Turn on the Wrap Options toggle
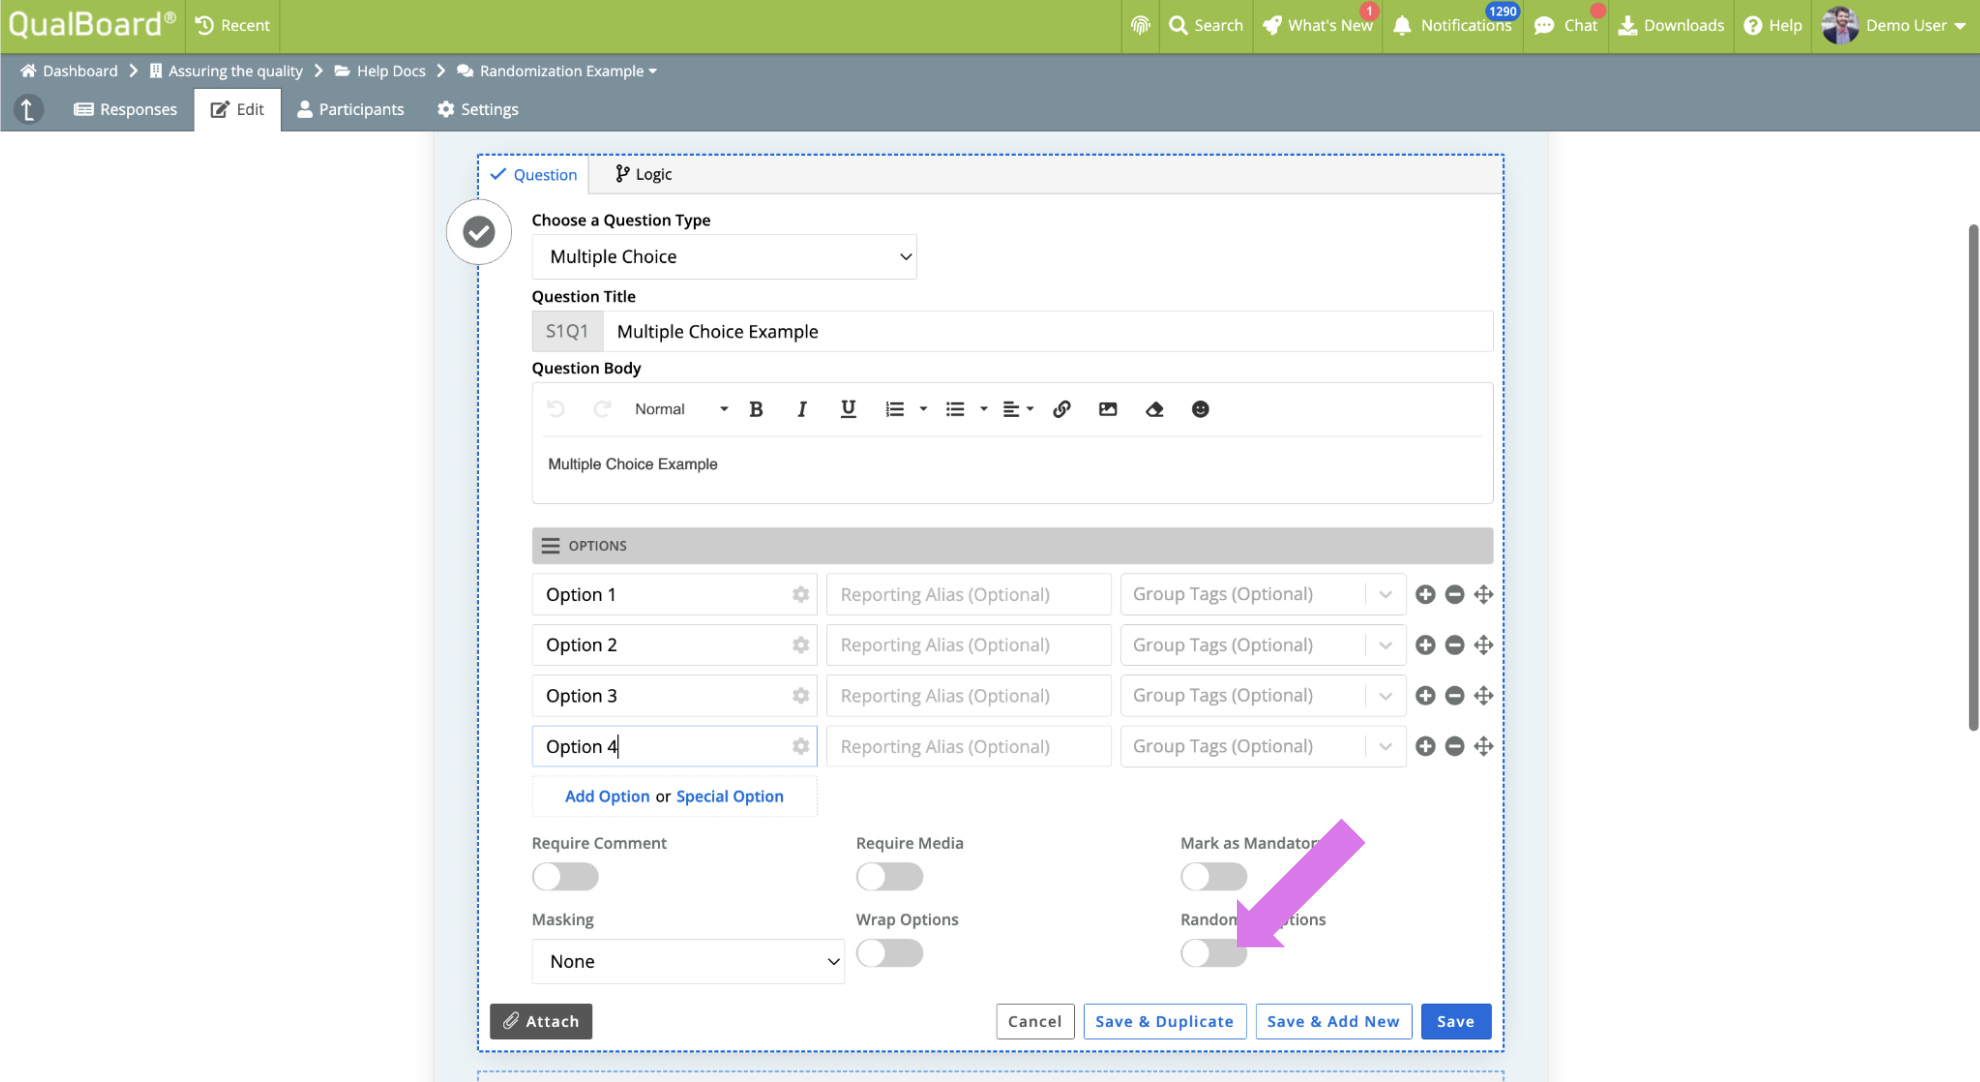Viewport: 1980px width, 1082px height. click(889, 953)
